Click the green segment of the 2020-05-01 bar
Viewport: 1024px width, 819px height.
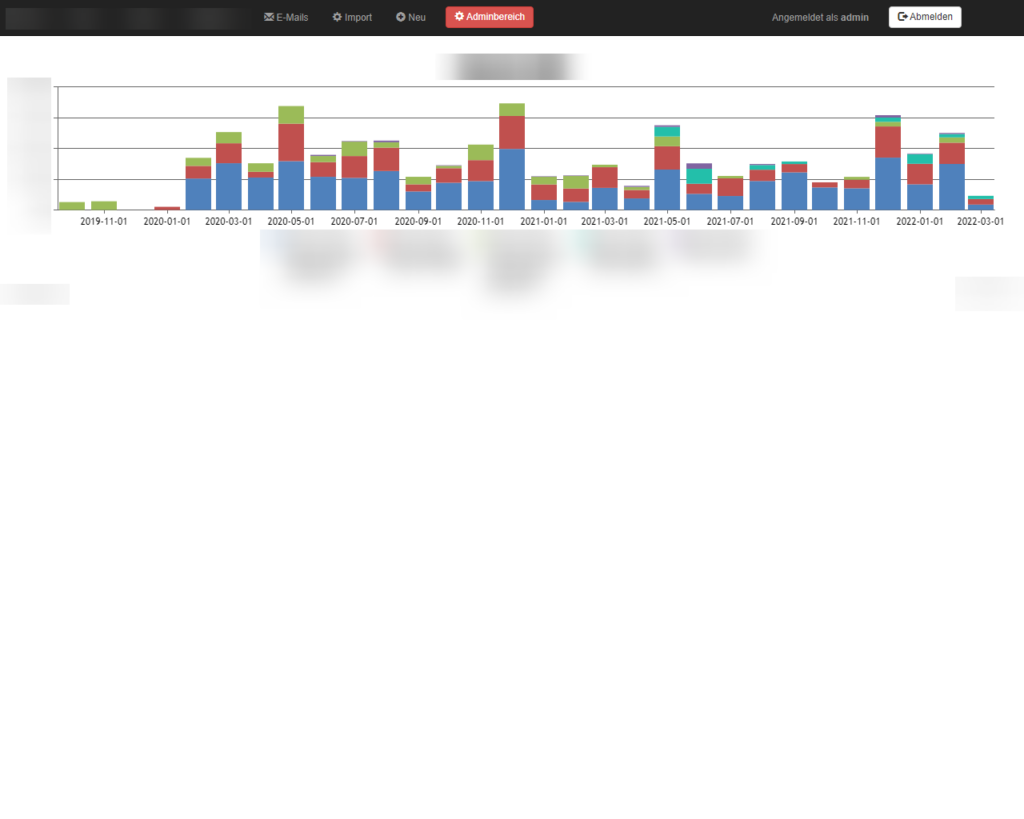pos(291,115)
